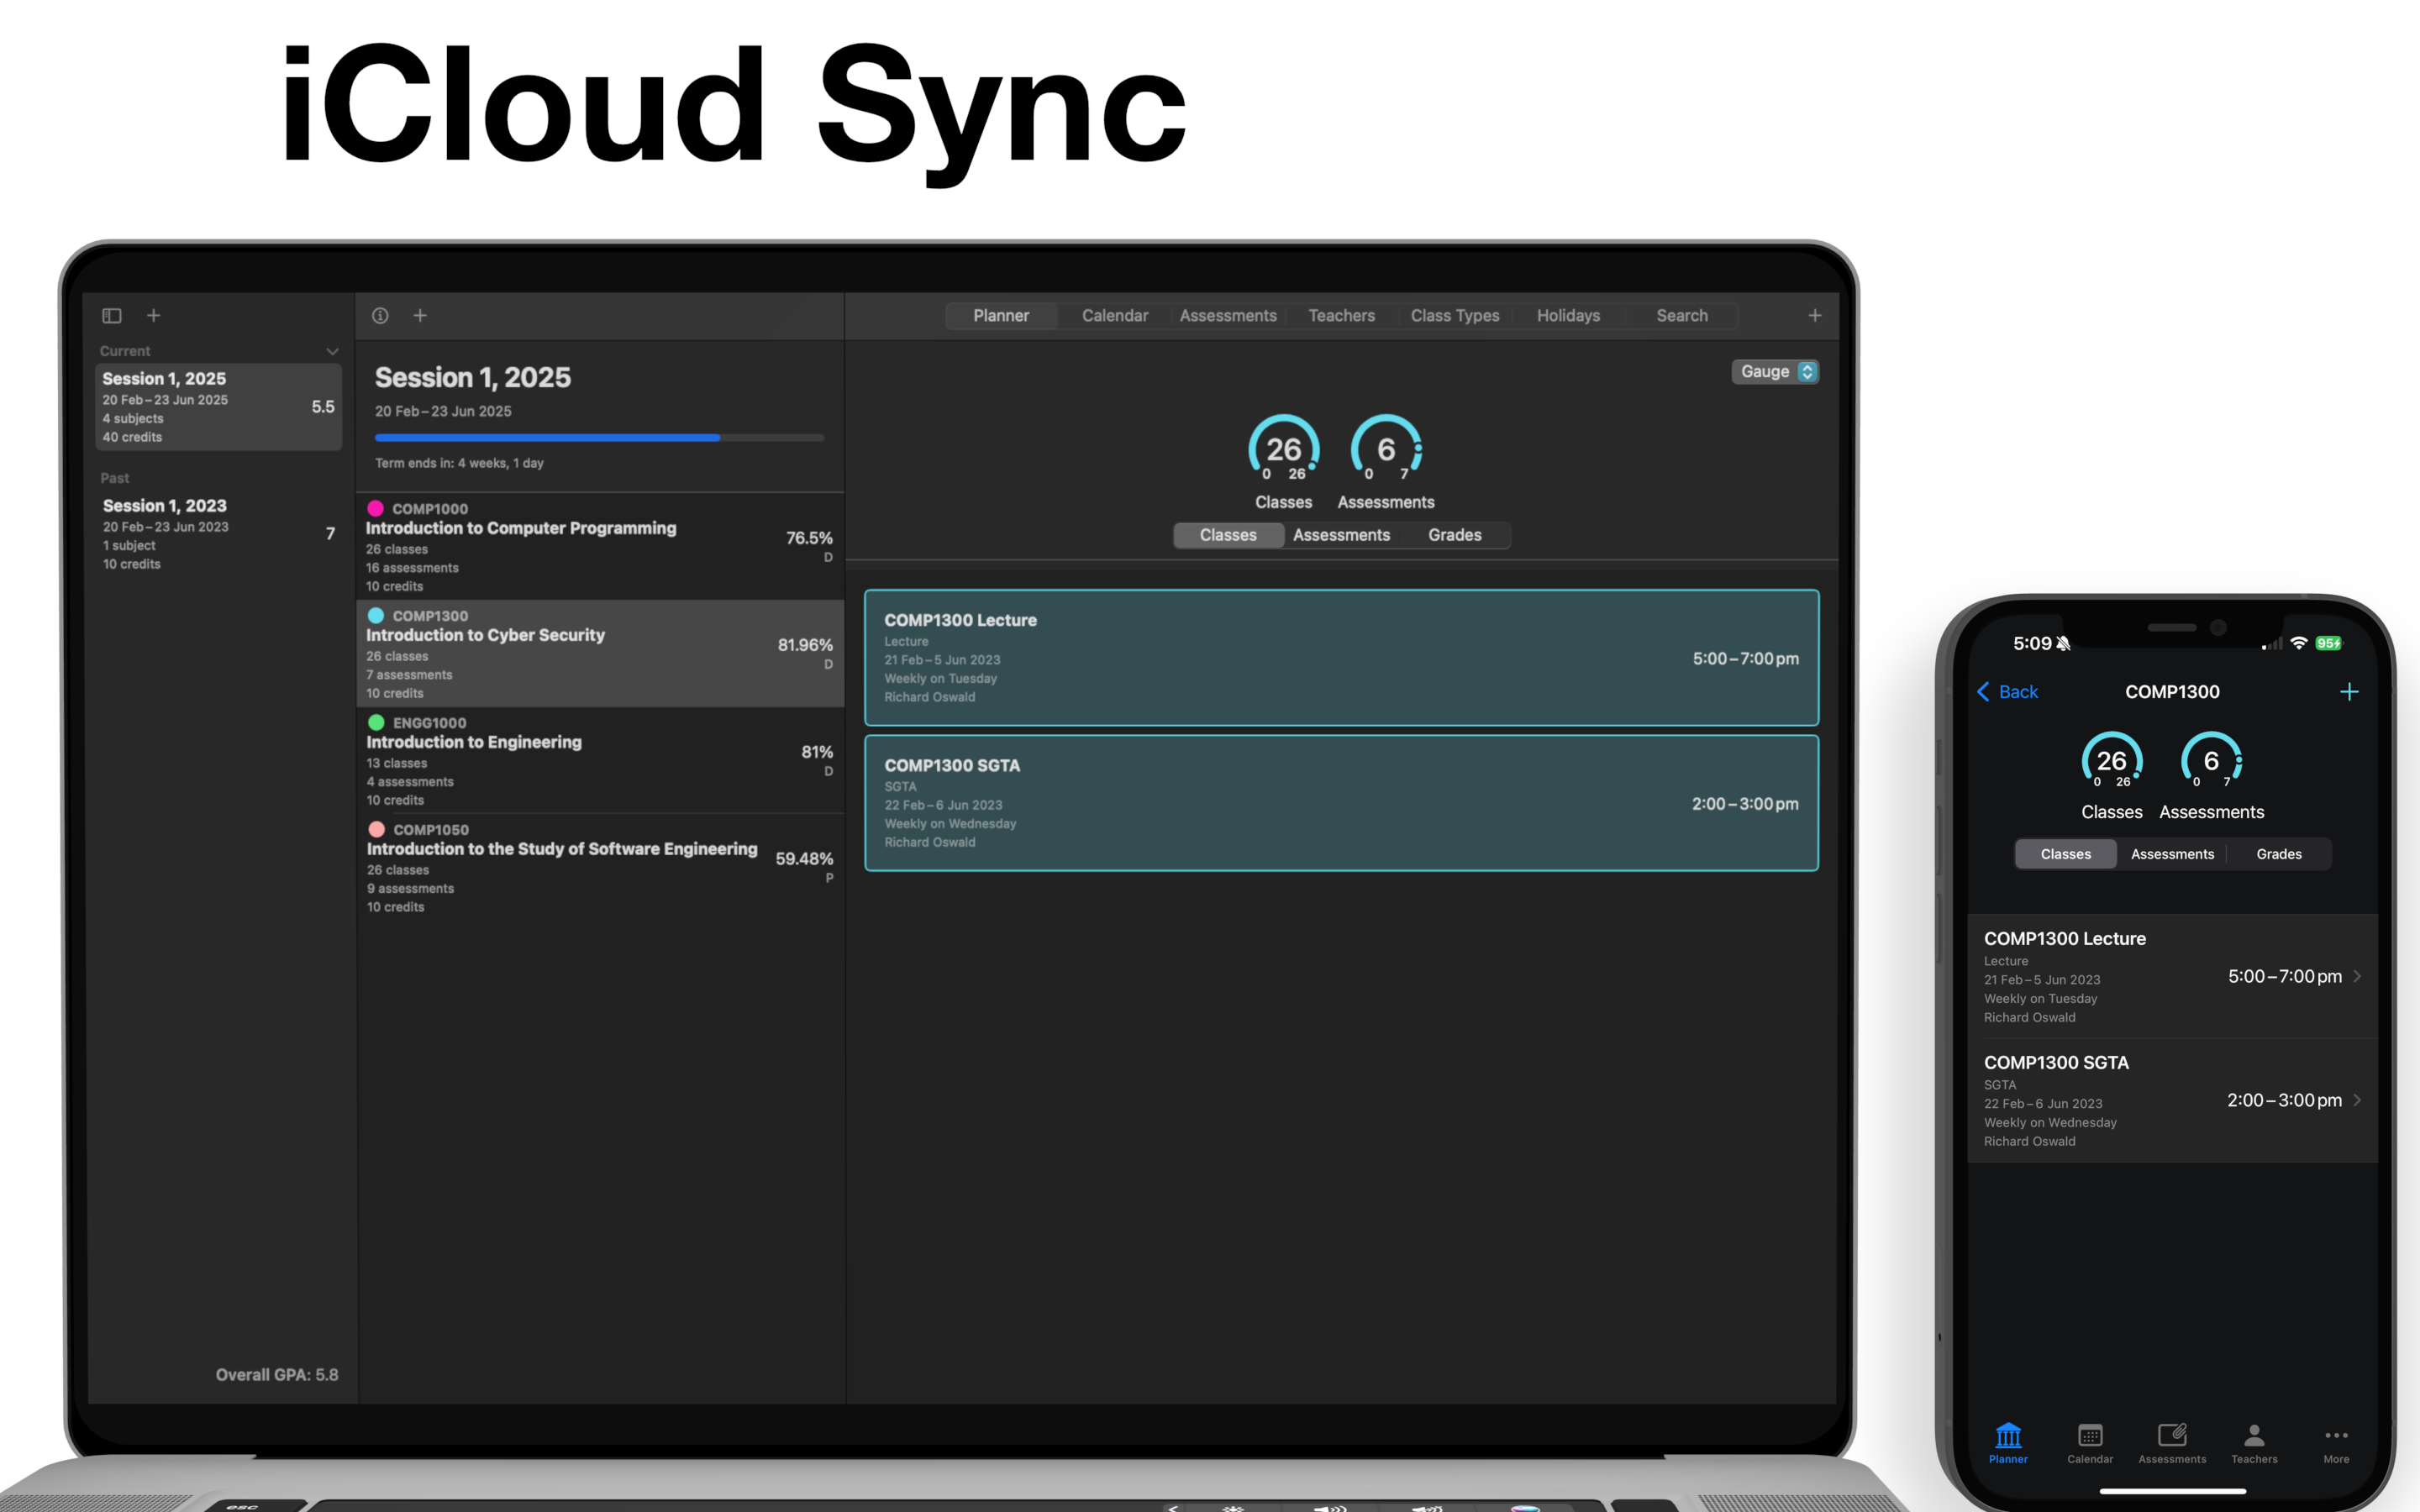Open COMP1300 SGTA row on iPhone
Viewport: 2420px width, 1512px height.
2172,1101
